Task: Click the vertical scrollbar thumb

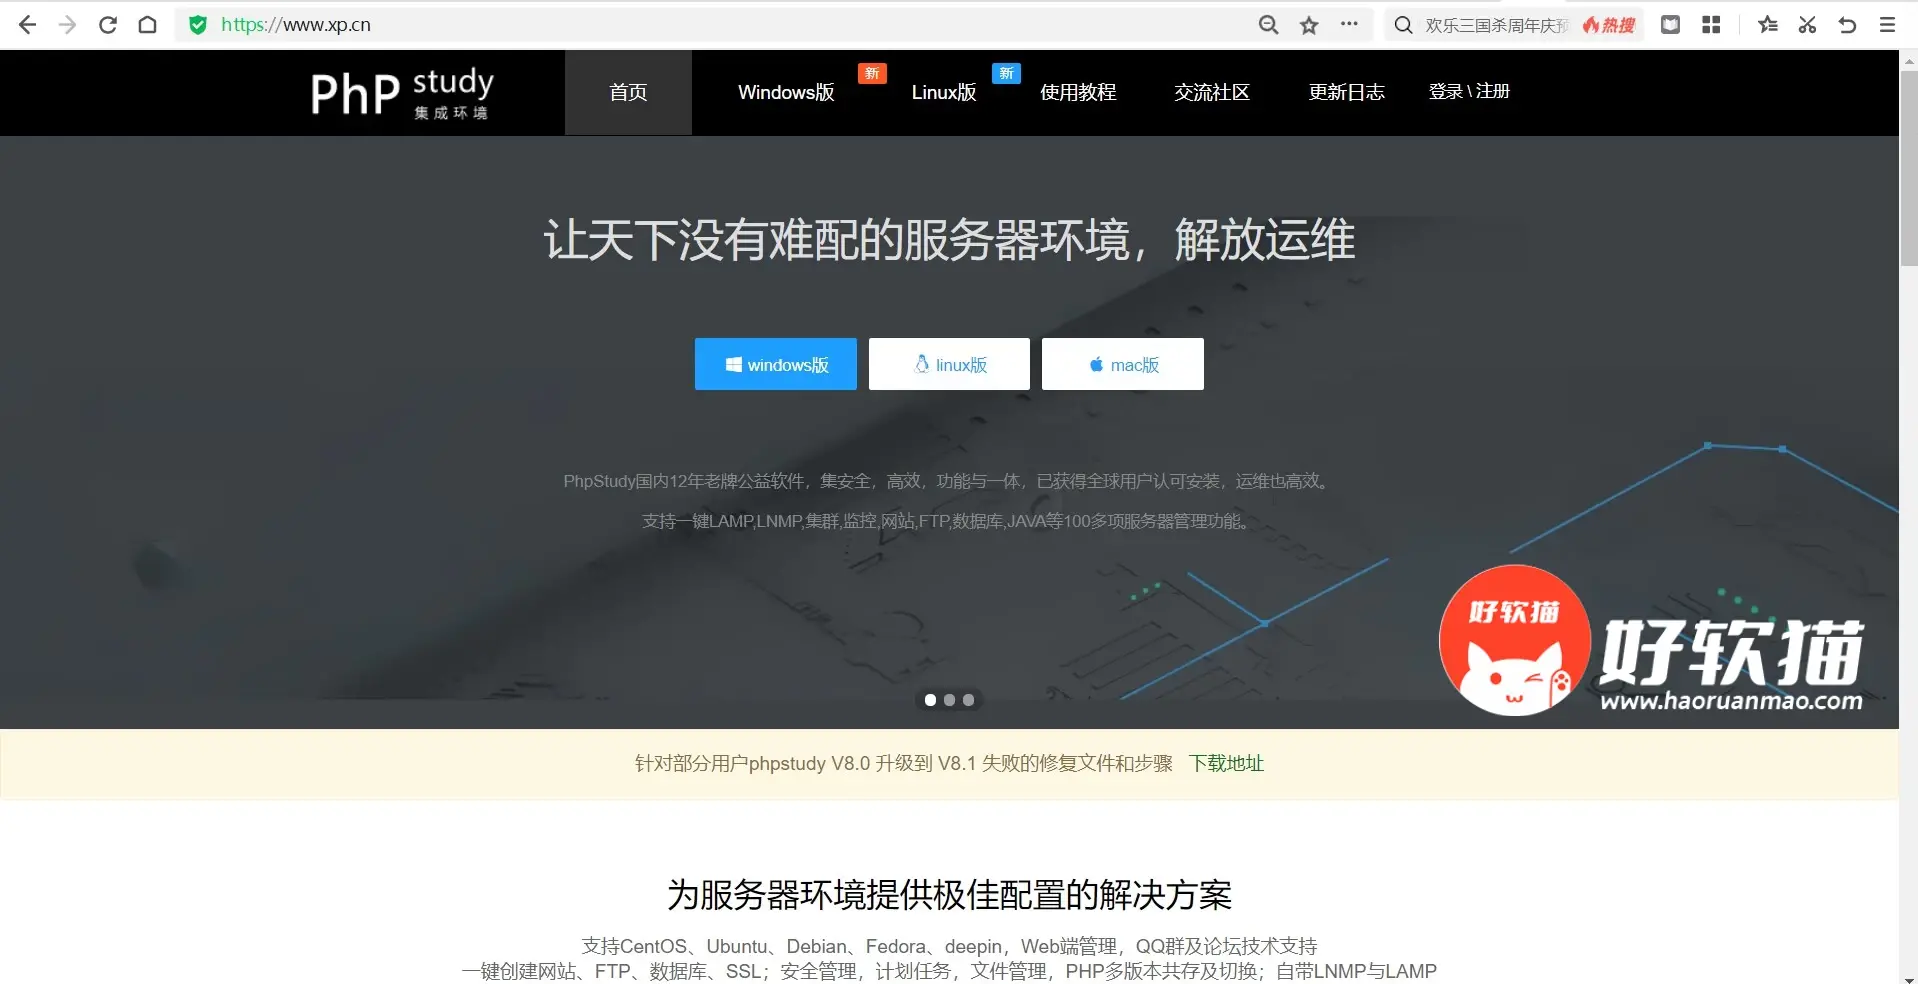Action: [1908, 167]
